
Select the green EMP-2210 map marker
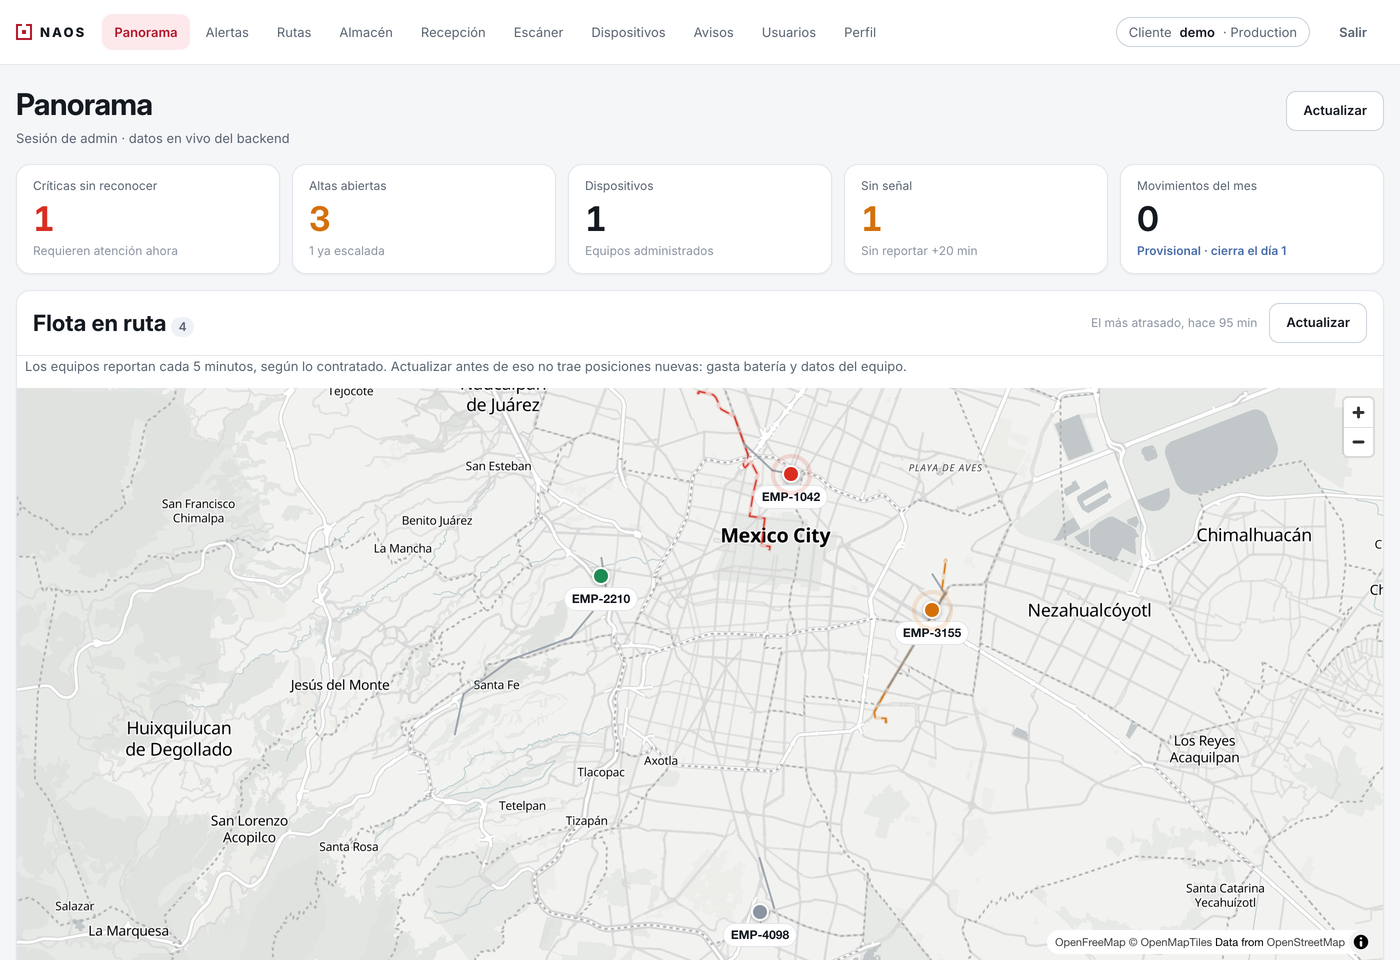pos(601,576)
